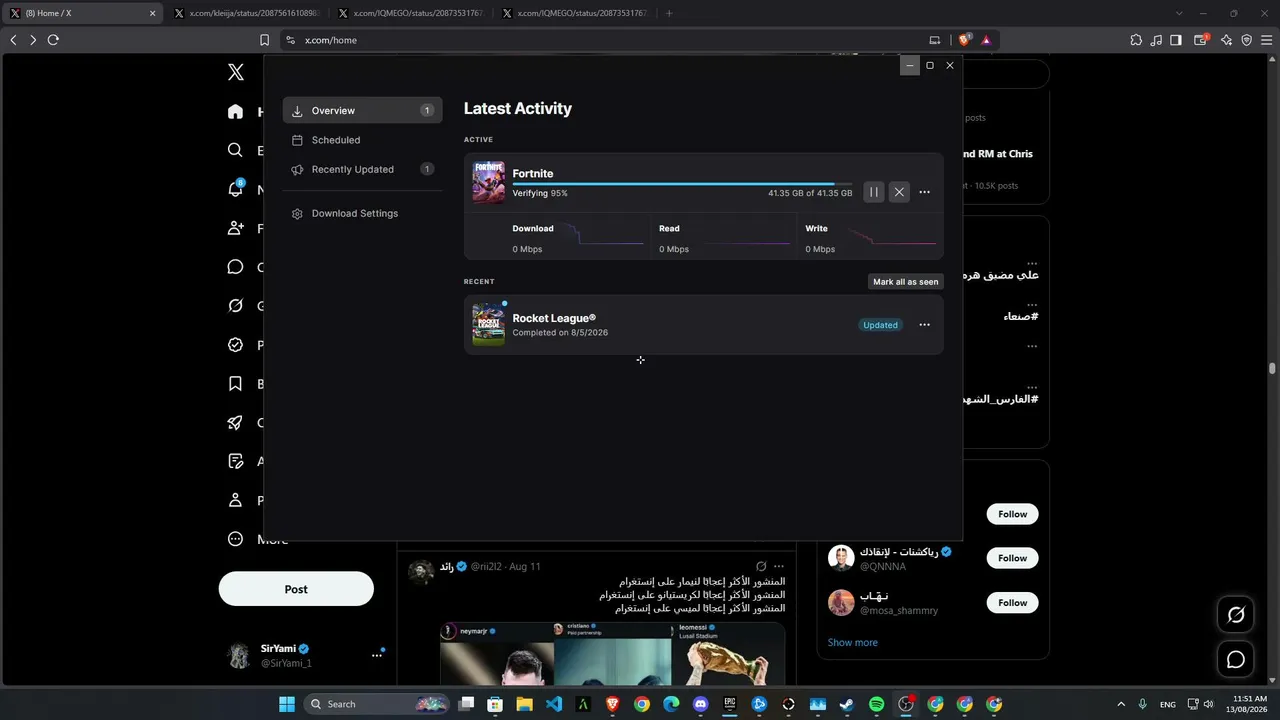The image size is (1280, 720).
Task: Open floating Grok button on X page
Action: tap(1236, 615)
